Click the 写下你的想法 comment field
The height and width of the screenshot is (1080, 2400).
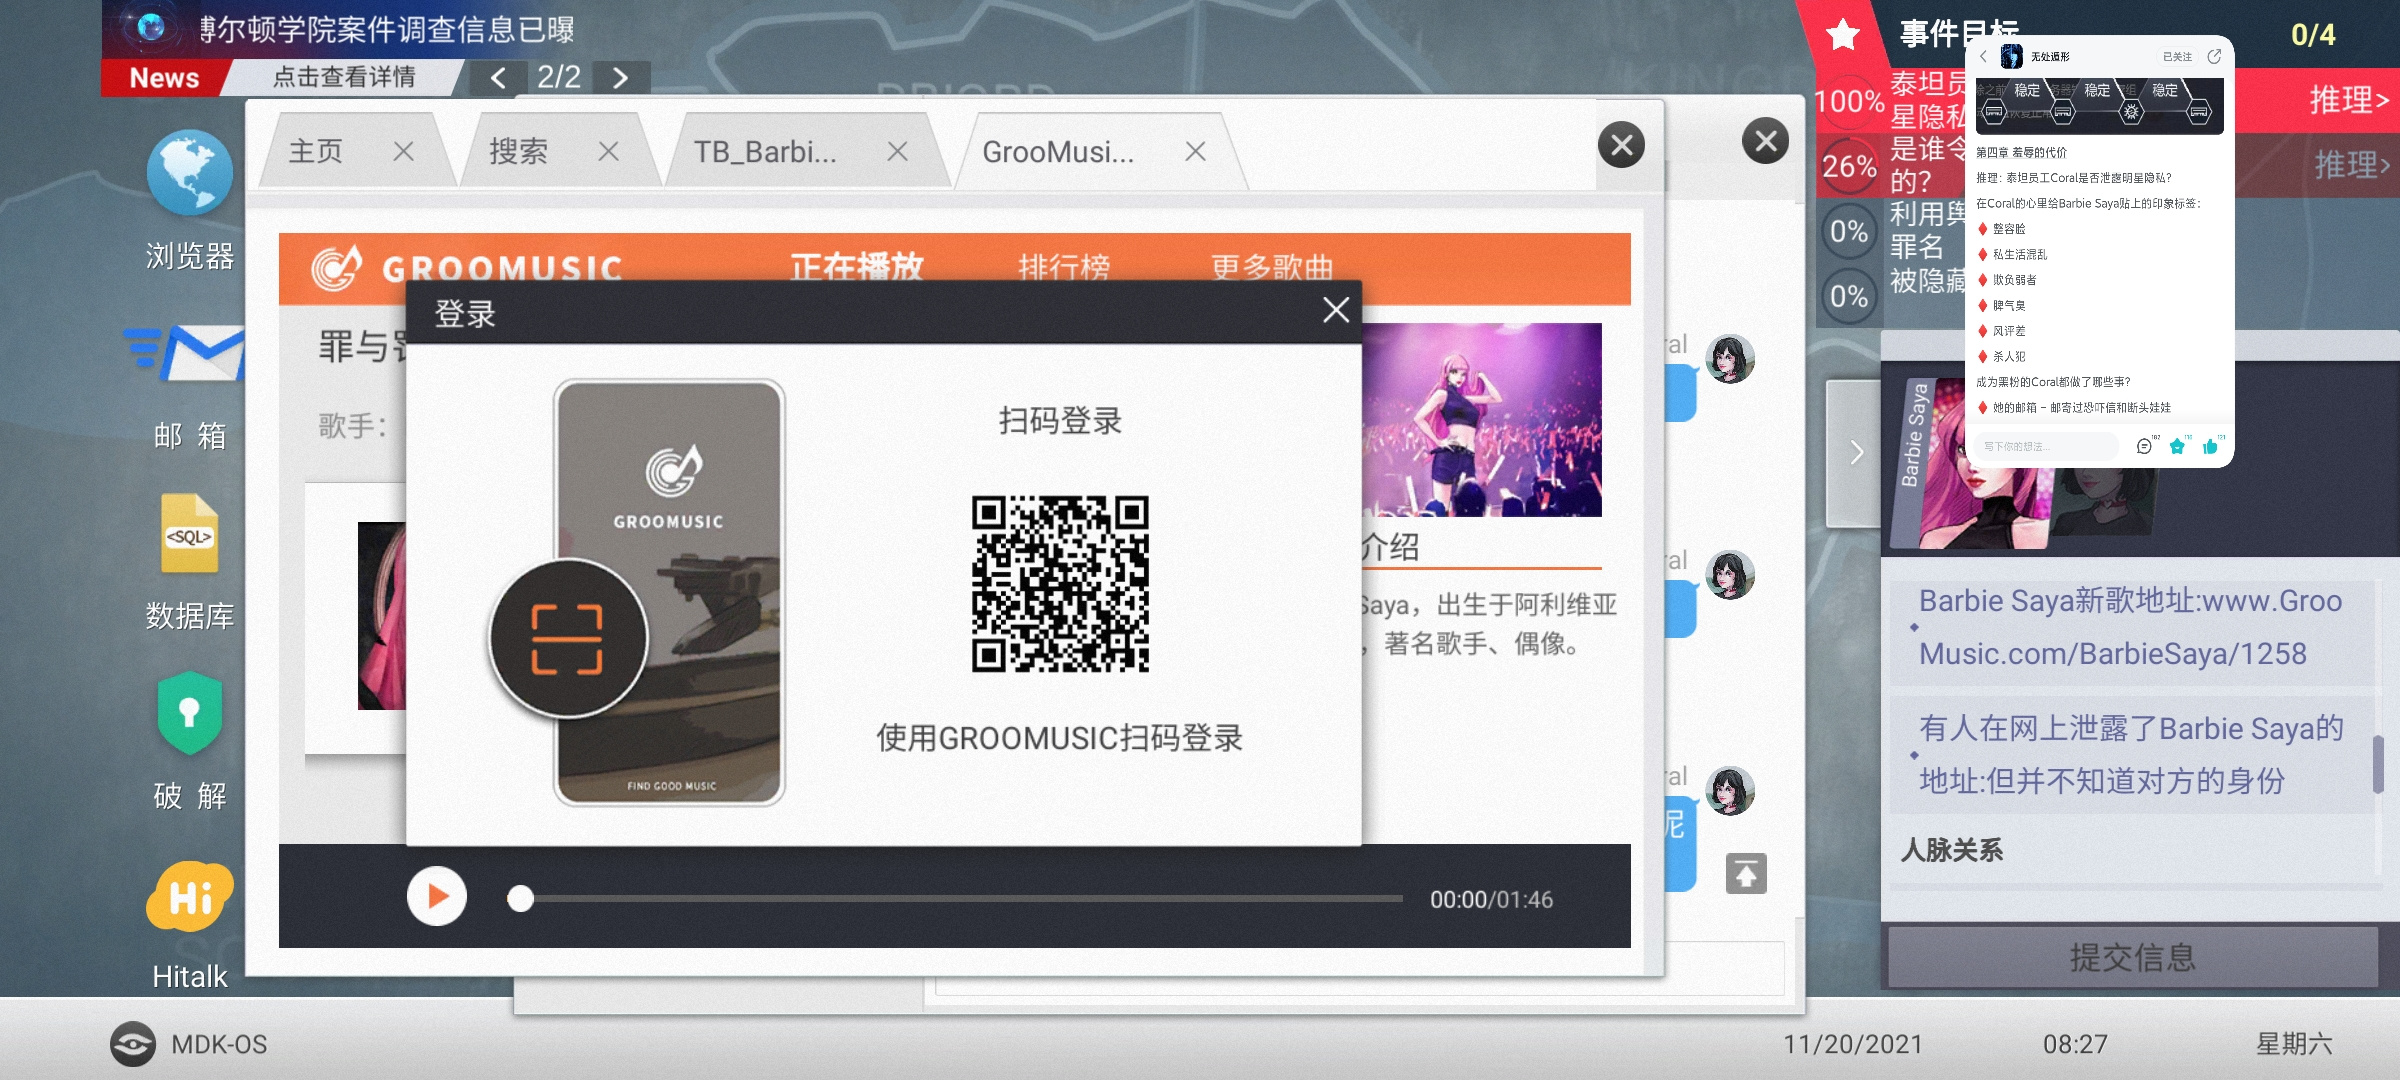pyautogui.click(x=2047, y=446)
